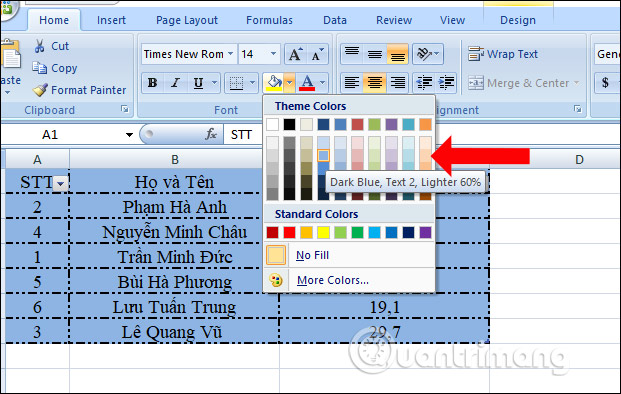The width and height of the screenshot is (621, 394).
Task: Click the Accounting dollar format icon
Action: [x=605, y=83]
